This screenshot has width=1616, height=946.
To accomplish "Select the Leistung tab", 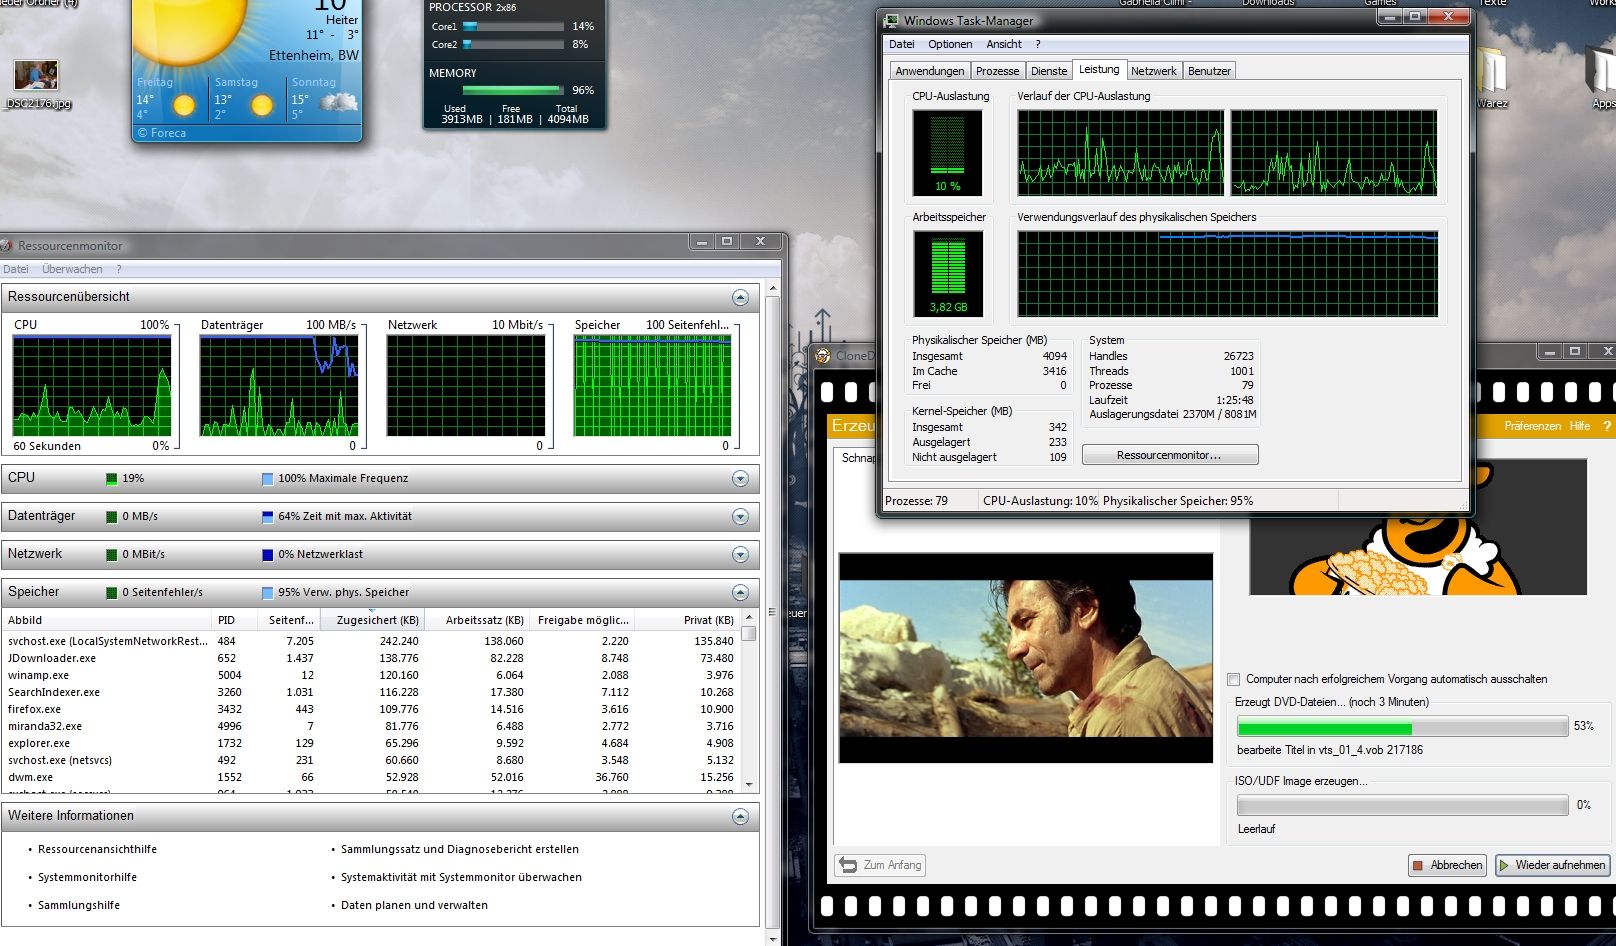I will tap(1099, 69).
